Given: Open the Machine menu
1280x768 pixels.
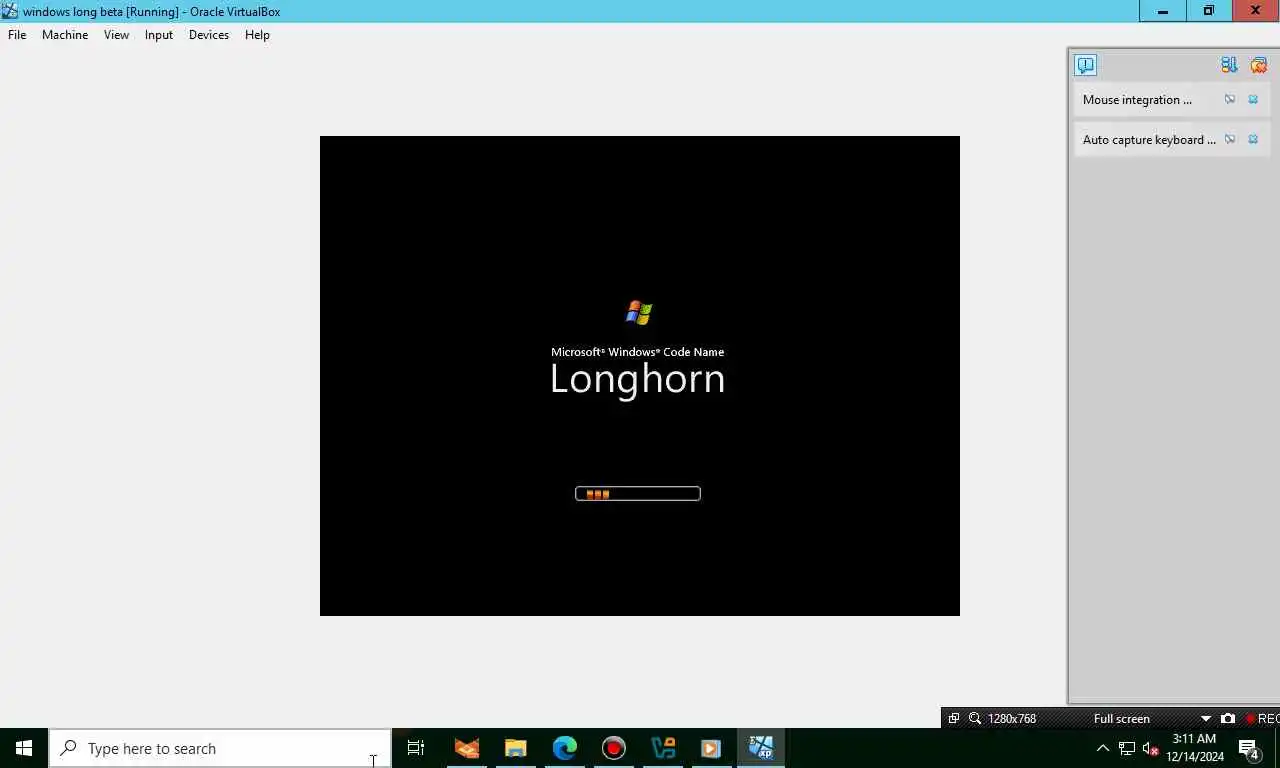Looking at the screenshot, I should click(65, 35).
